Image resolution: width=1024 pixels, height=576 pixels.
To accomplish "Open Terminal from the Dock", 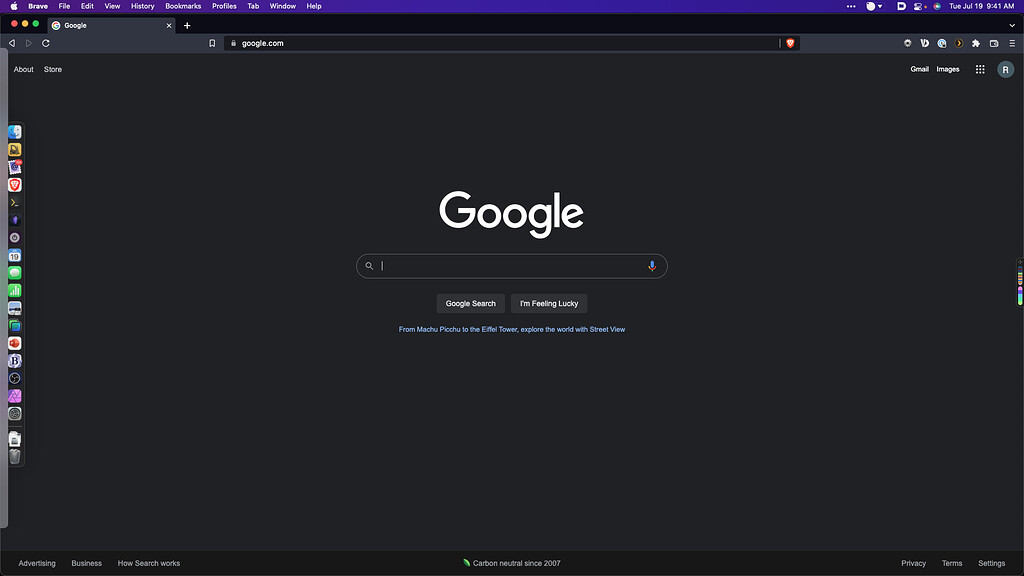I will click(14, 202).
